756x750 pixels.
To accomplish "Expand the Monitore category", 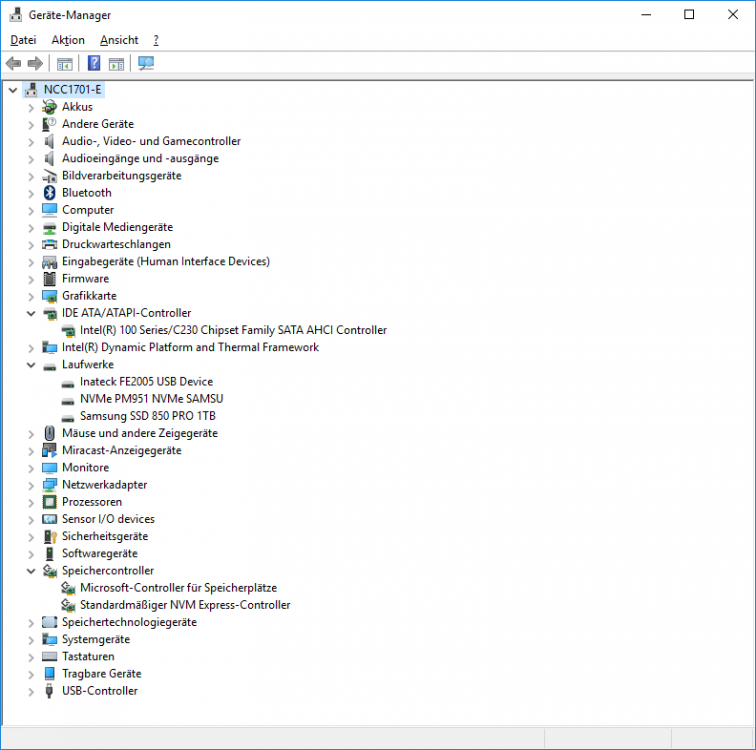I will [x=31, y=468].
